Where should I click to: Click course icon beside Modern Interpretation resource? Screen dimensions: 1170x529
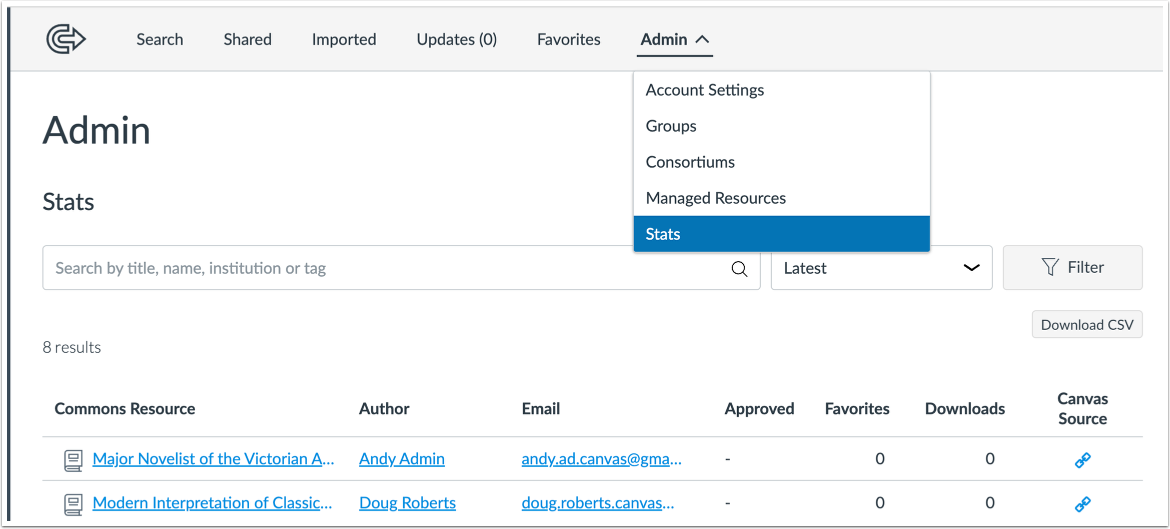[x=72, y=504]
